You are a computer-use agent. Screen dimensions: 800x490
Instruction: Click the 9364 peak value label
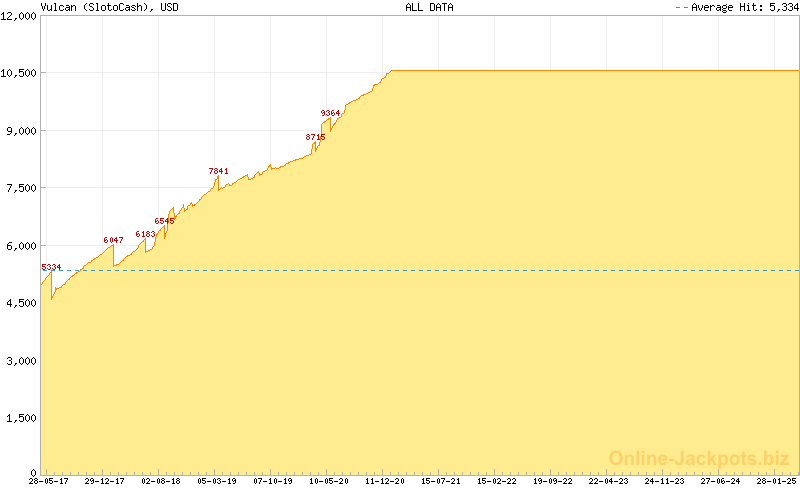pyautogui.click(x=331, y=113)
